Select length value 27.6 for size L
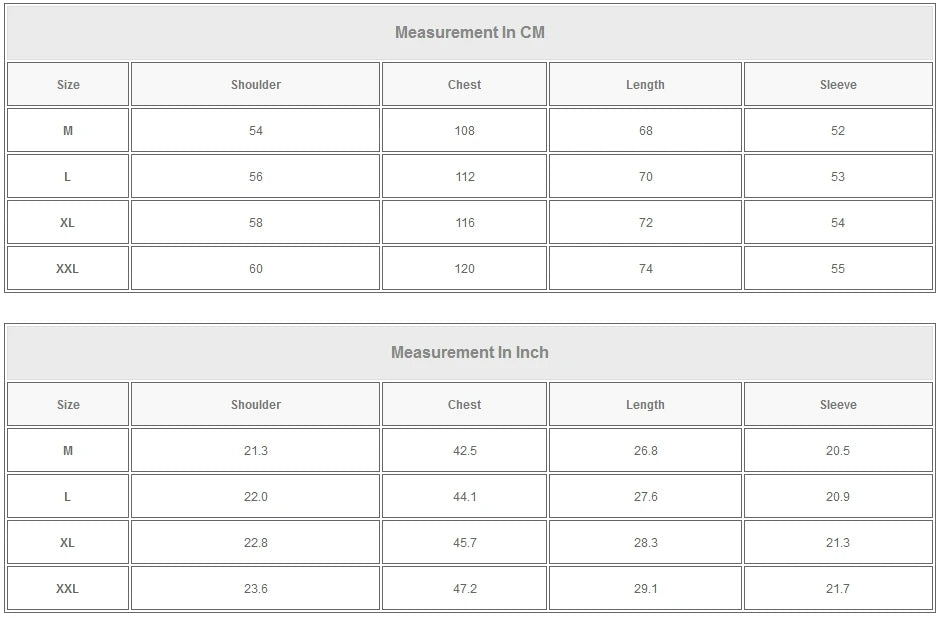 tap(645, 497)
